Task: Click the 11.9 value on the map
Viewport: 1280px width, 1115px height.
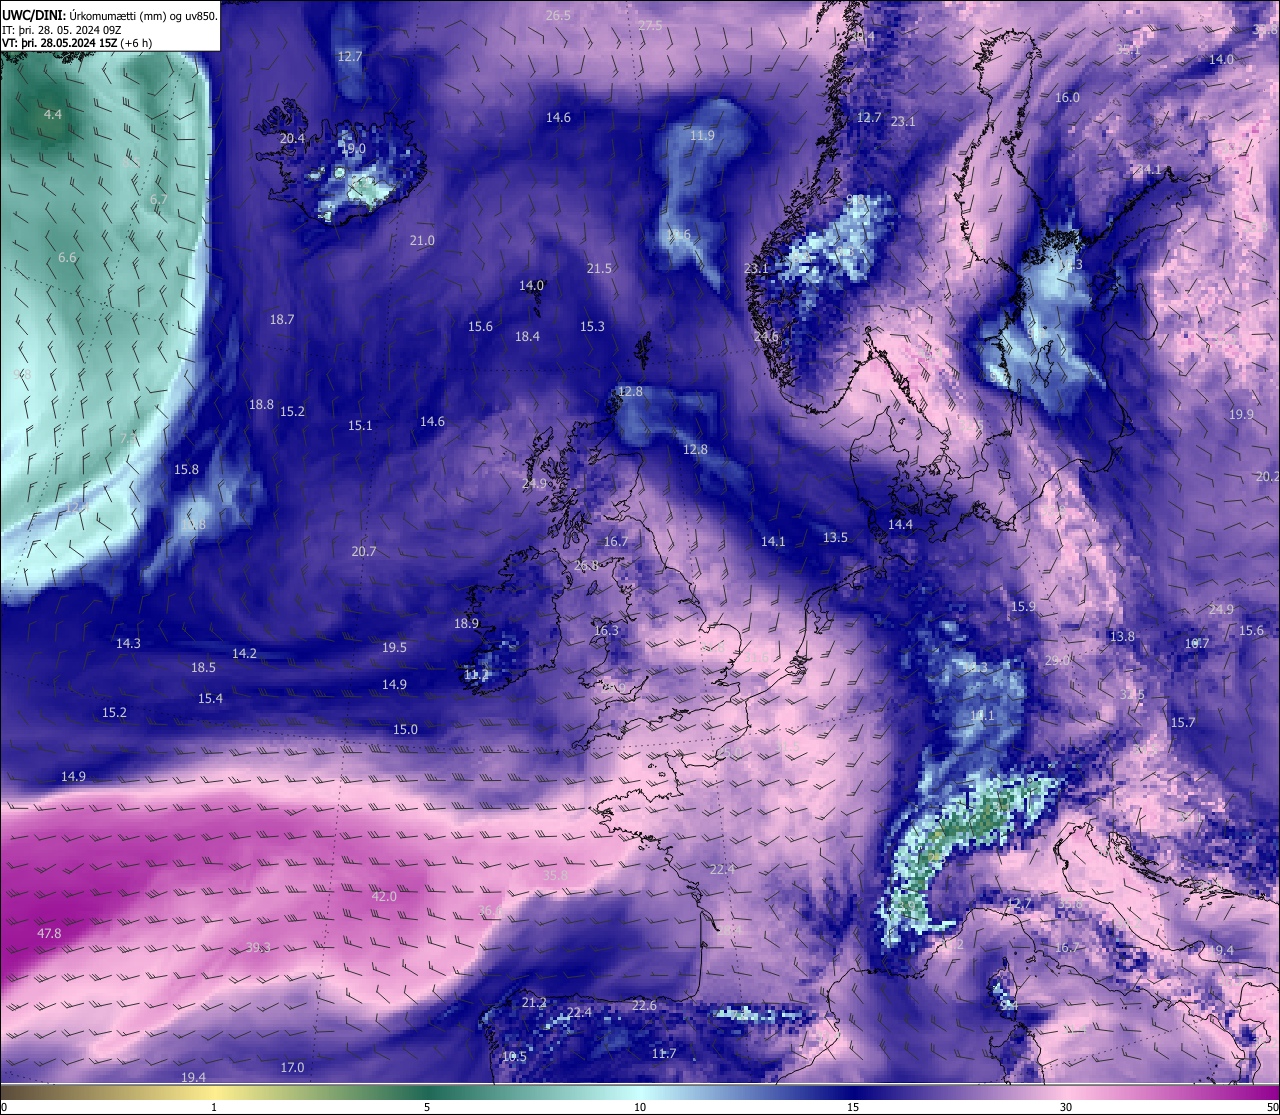Action: point(702,136)
